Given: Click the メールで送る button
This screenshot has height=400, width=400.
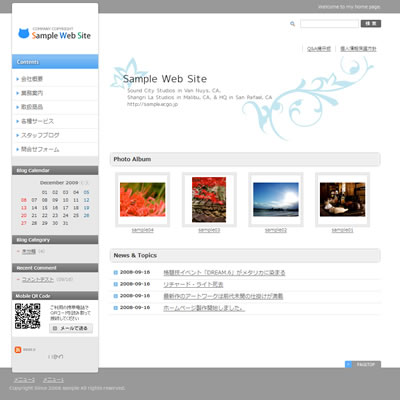Looking at the screenshot, I should pos(71,328).
